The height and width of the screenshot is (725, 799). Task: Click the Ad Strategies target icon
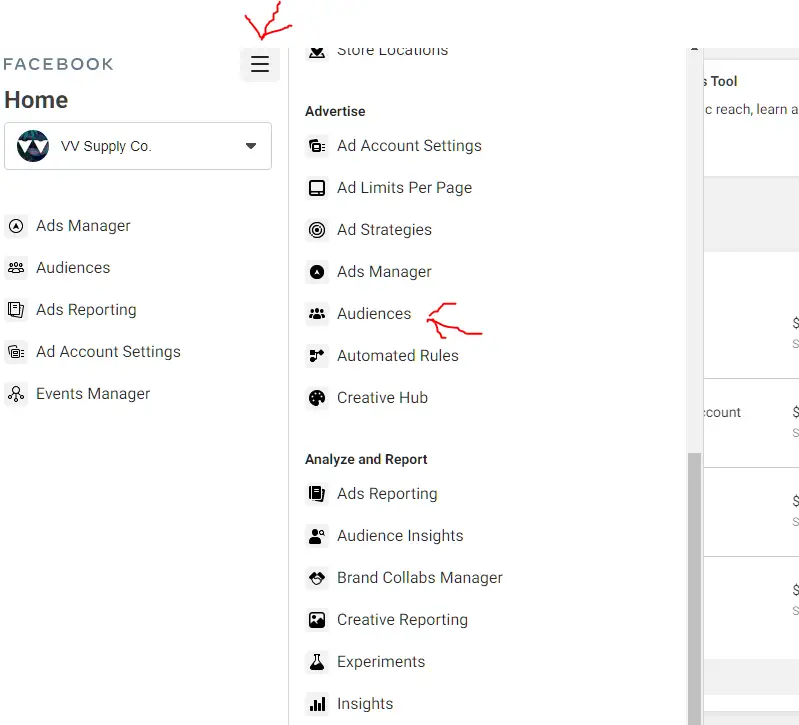317,230
